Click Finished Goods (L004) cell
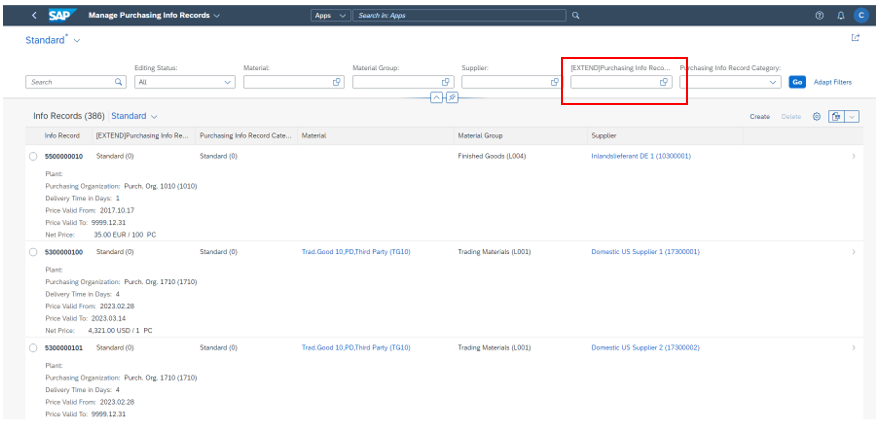Screen dimensions: 876x421 492,156
